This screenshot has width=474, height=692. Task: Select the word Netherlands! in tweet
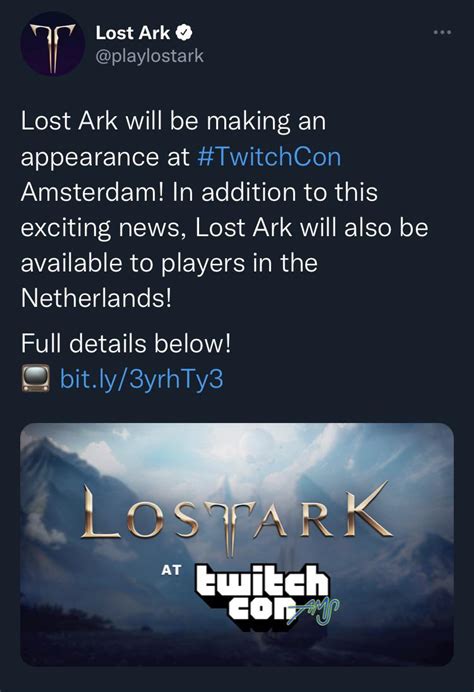coord(96,299)
